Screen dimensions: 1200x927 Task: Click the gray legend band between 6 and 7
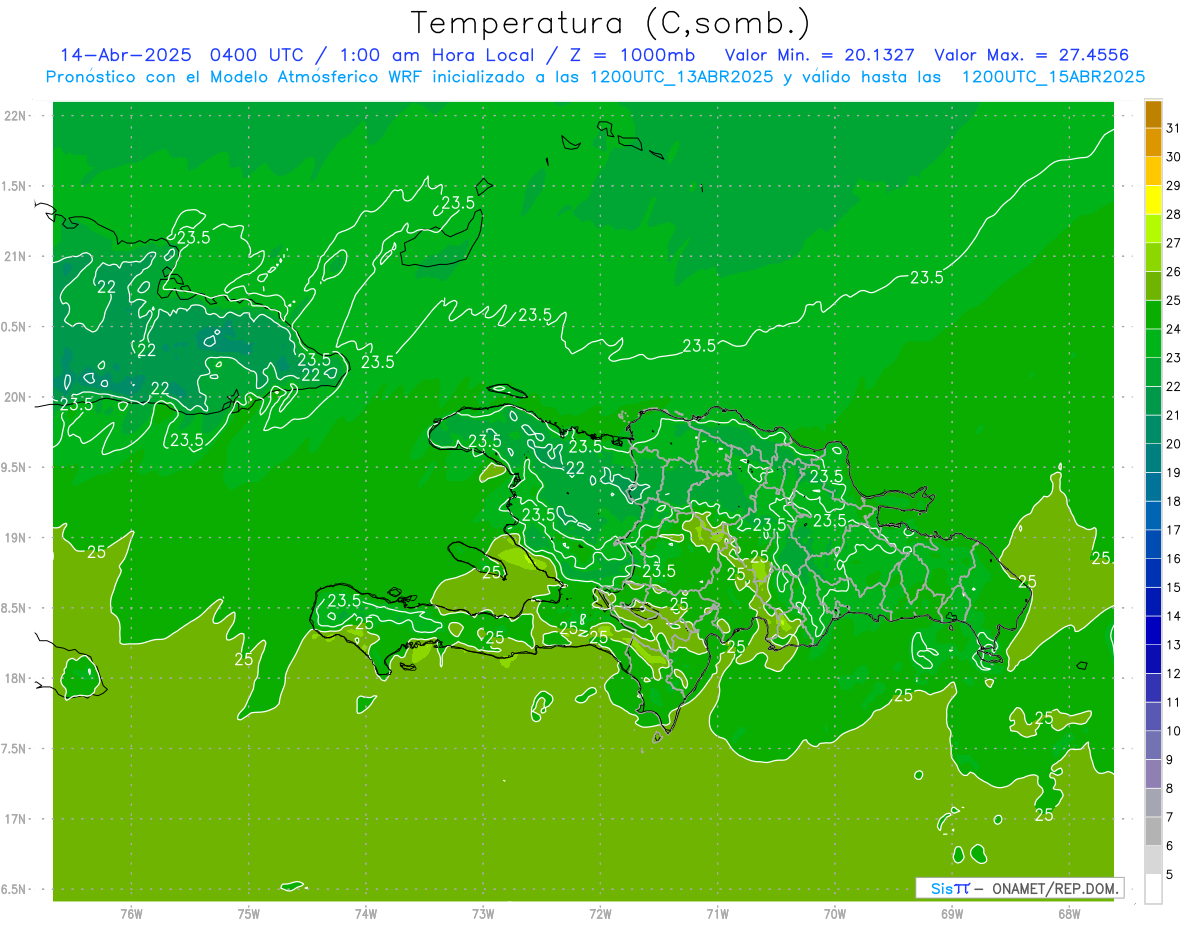click(x=1153, y=832)
